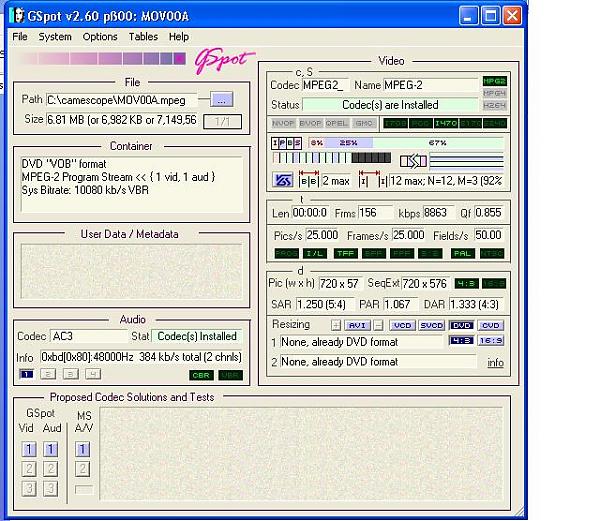Image resolution: width=600 pixels, height=521 pixels.
Task: Click the purple gradient progress bar
Action: [101, 59]
